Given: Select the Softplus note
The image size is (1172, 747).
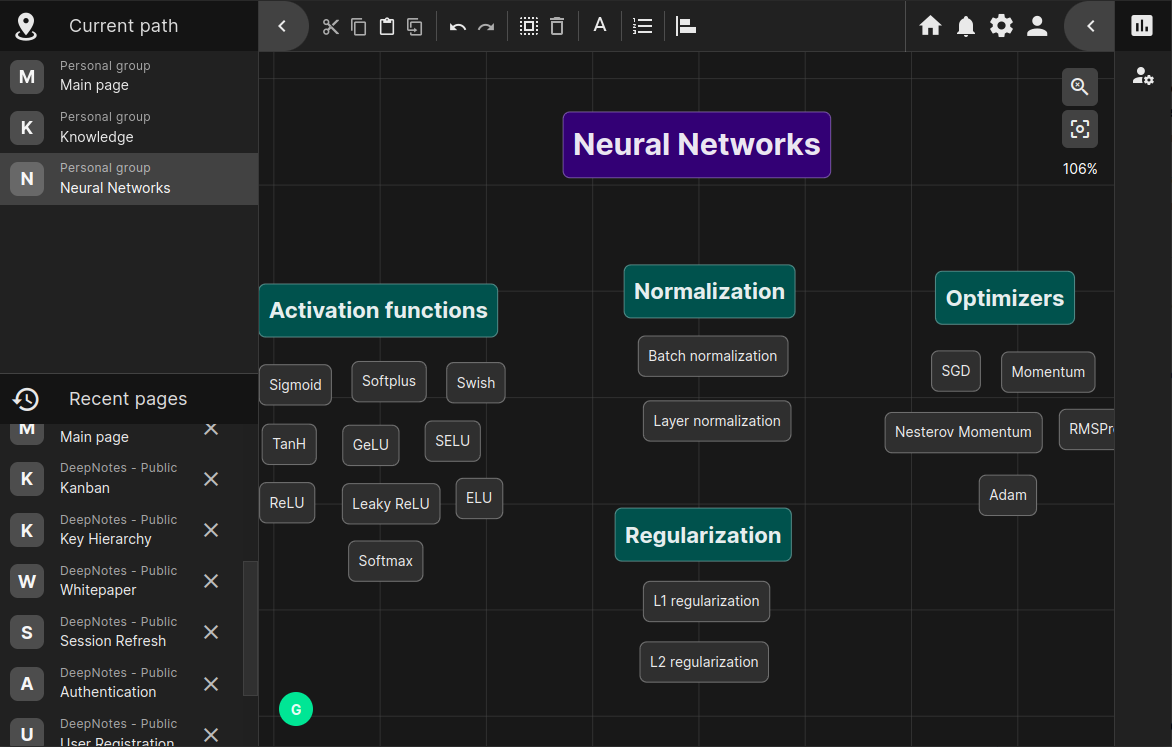Looking at the screenshot, I should pos(389,381).
